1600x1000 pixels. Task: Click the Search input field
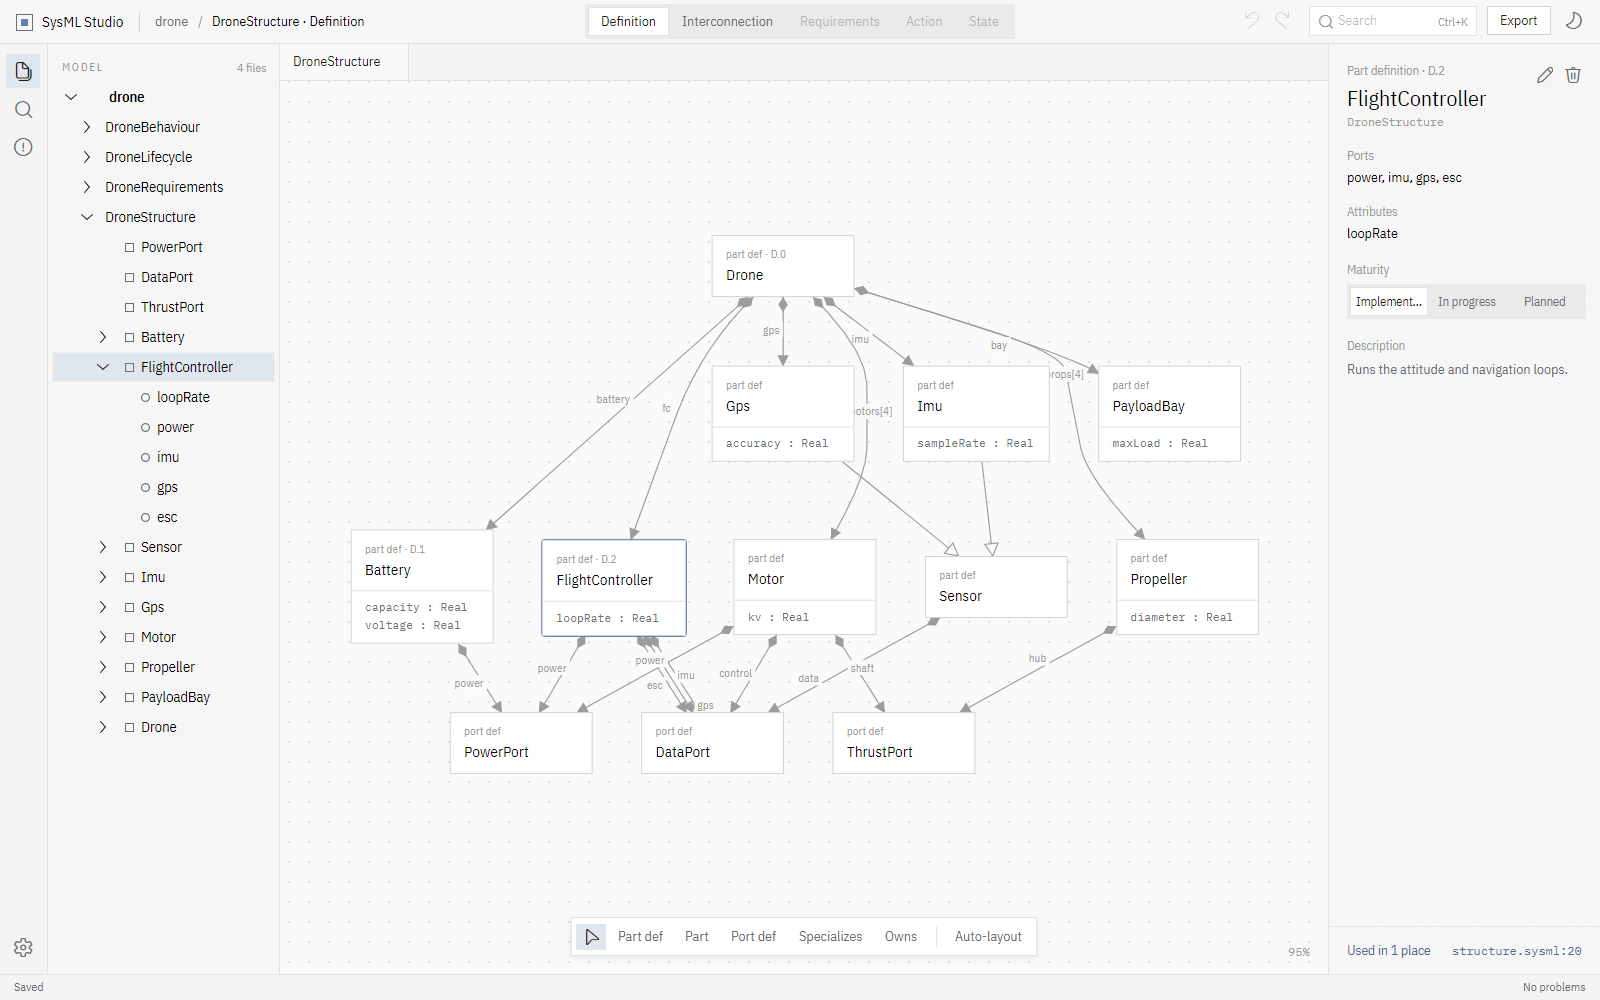tap(1392, 21)
